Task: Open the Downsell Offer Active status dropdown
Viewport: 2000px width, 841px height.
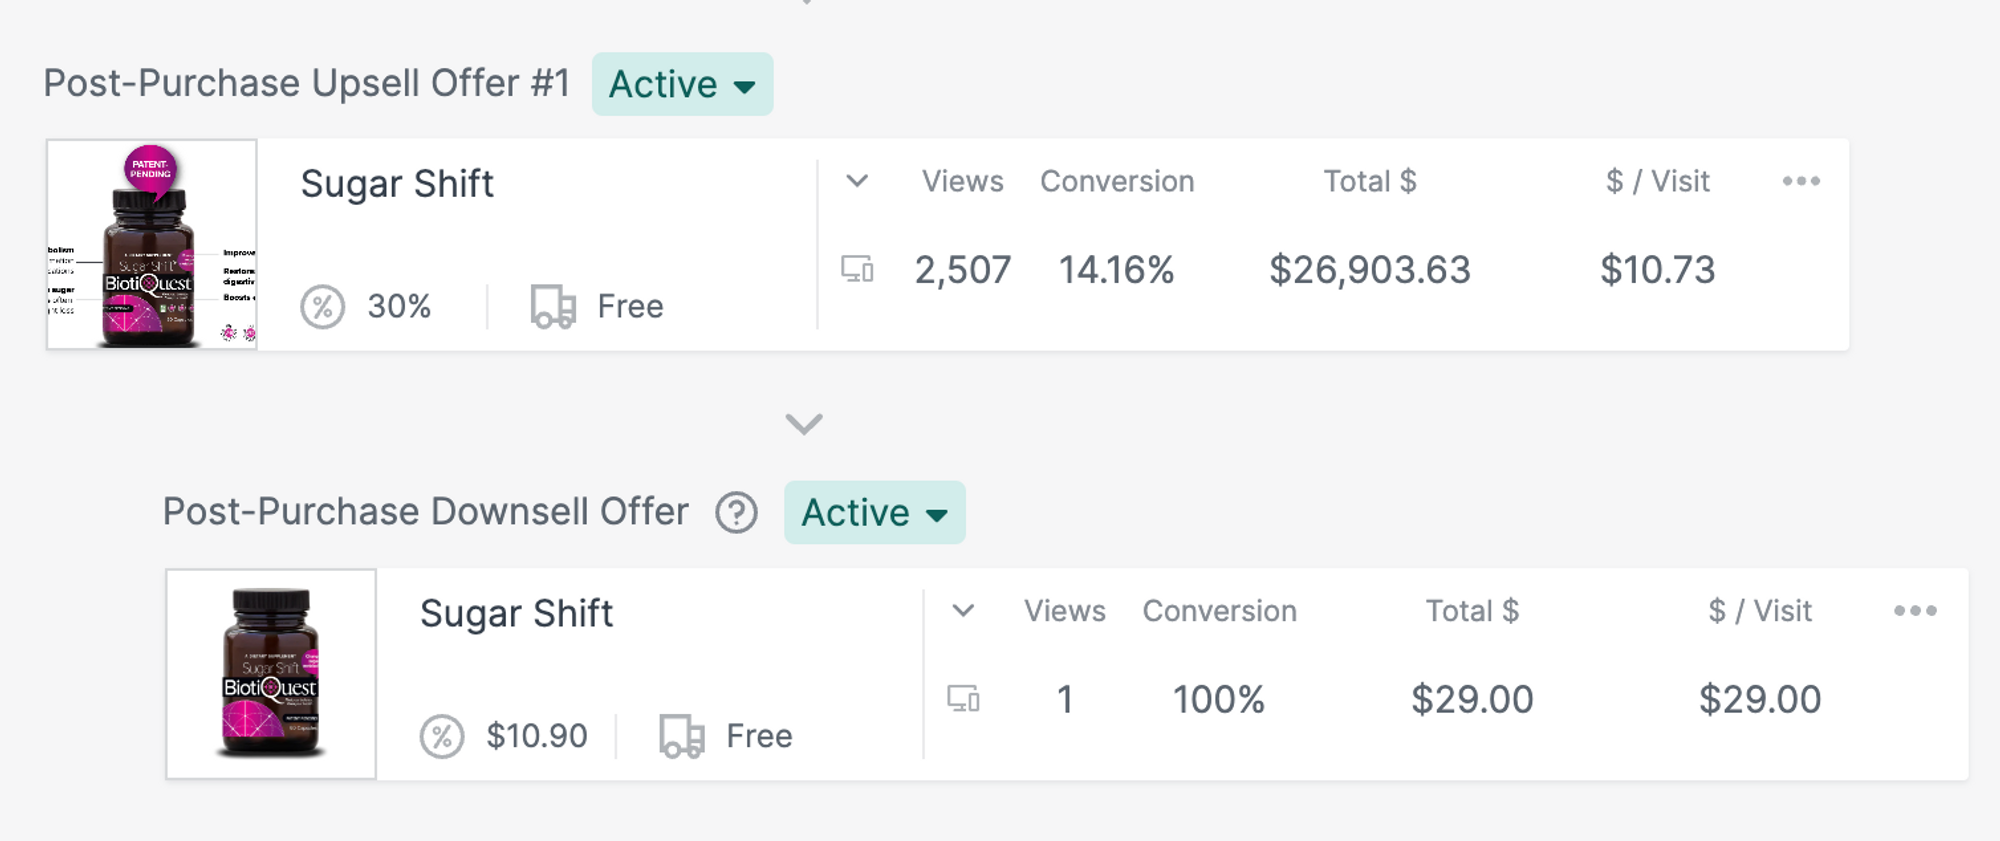Action: point(875,512)
